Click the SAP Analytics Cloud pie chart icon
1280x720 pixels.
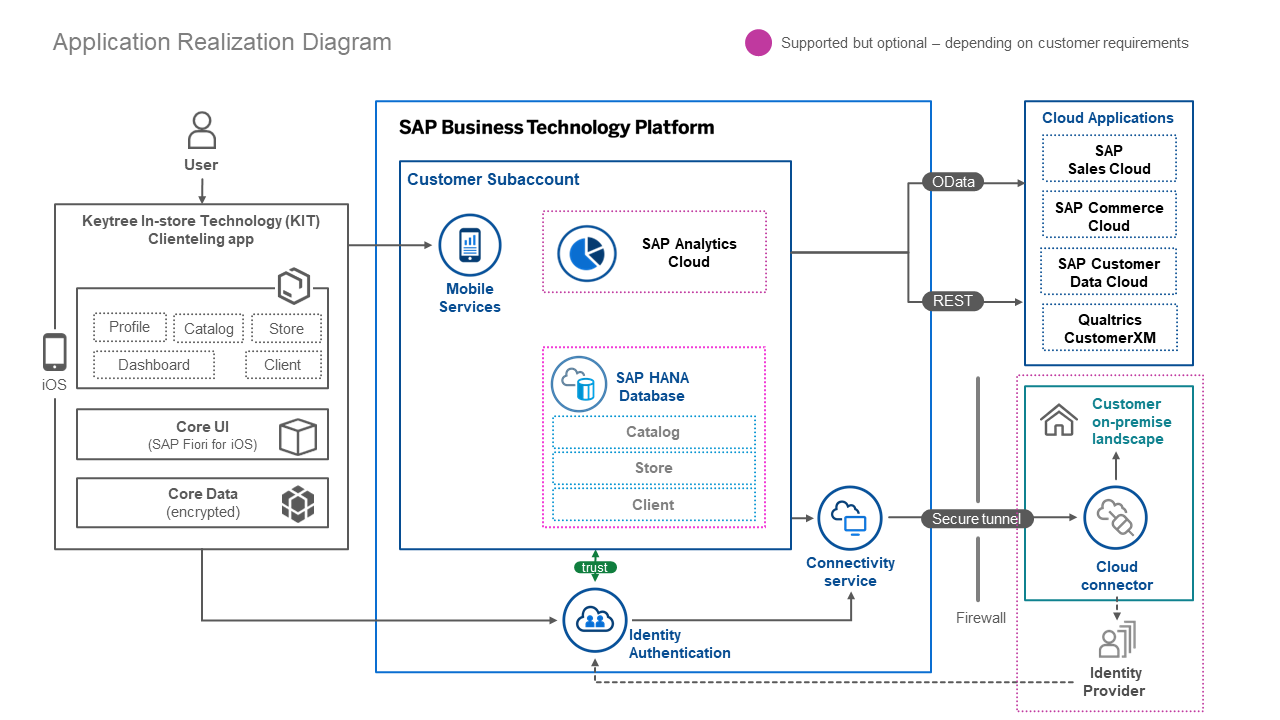coord(588,254)
